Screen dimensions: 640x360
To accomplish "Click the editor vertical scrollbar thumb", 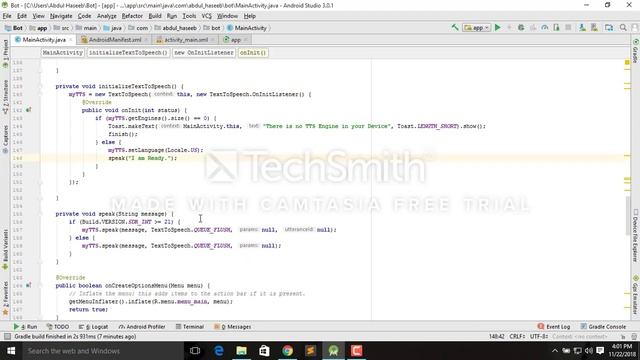I will [x=627, y=216].
